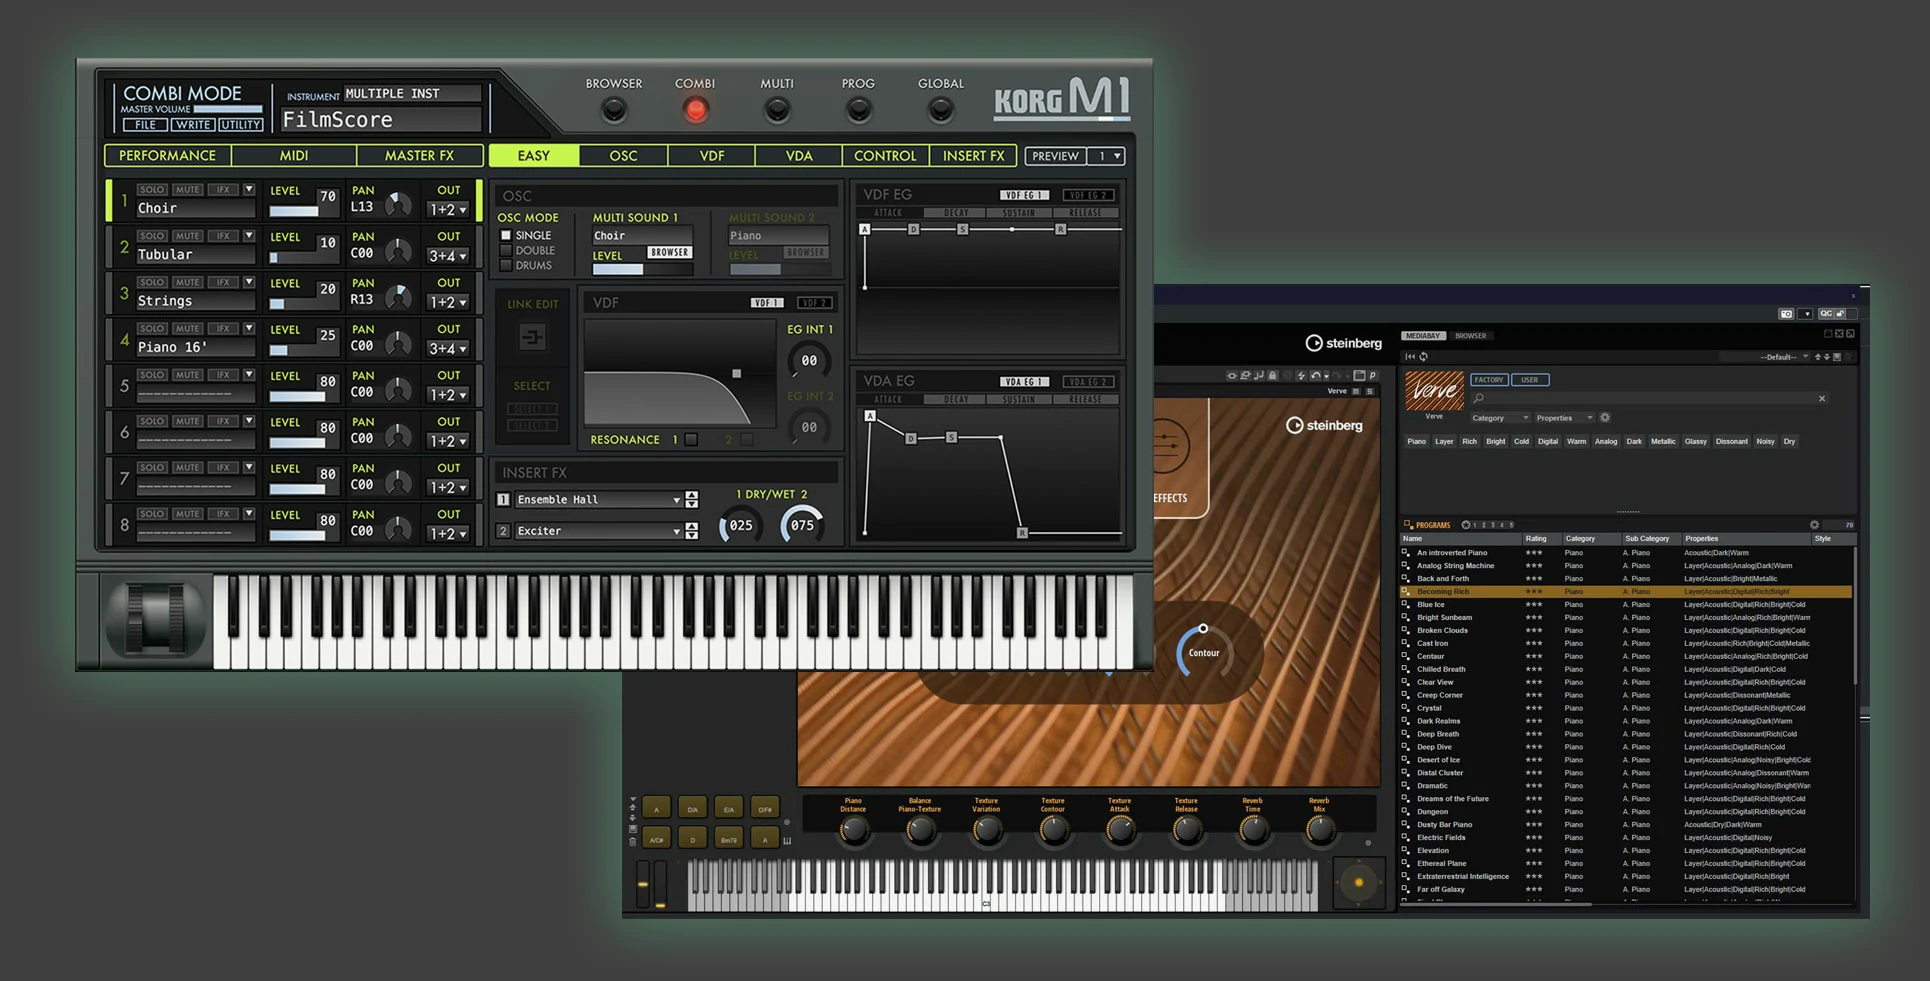Open Ensemble Hall insert FX dropdown

click(x=598, y=499)
